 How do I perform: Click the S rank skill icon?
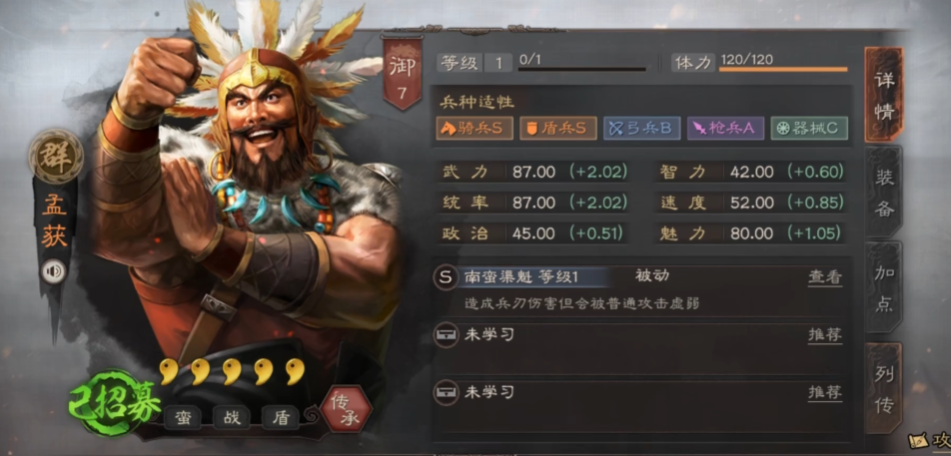(446, 278)
